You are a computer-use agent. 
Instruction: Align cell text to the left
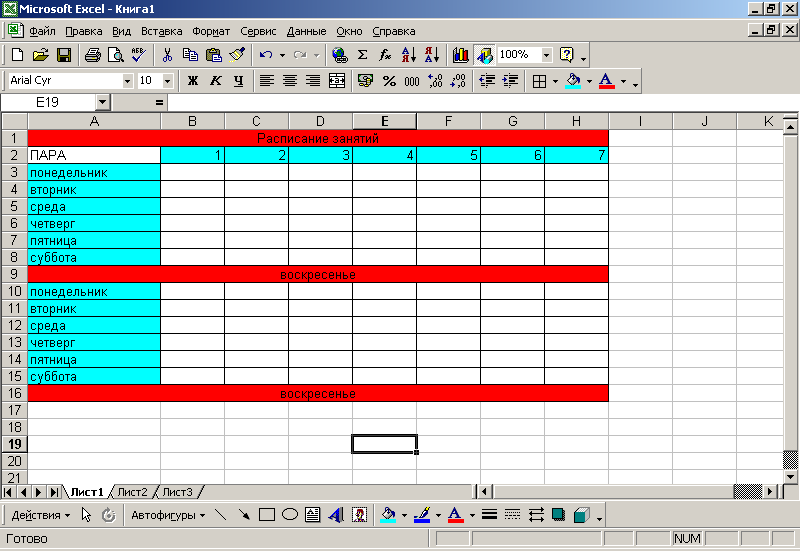click(x=267, y=81)
